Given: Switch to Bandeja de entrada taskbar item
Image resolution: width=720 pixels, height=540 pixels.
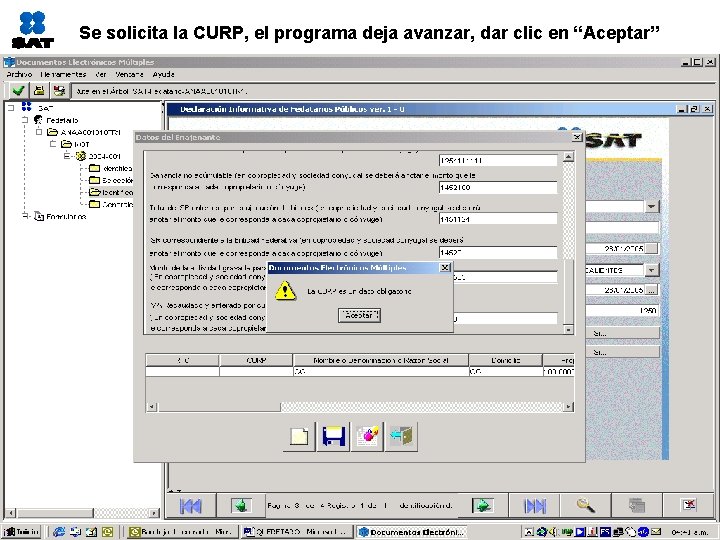Looking at the screenshot, I should [182, 532].
